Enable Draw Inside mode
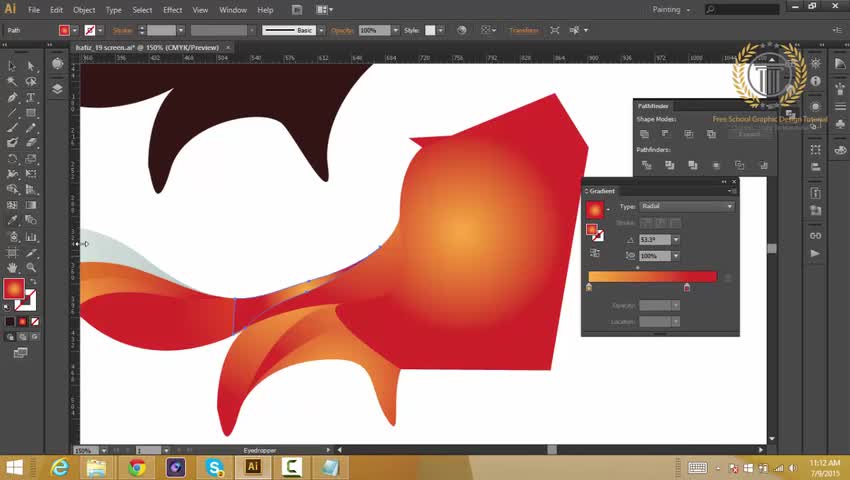 click(x=35, y=337)
